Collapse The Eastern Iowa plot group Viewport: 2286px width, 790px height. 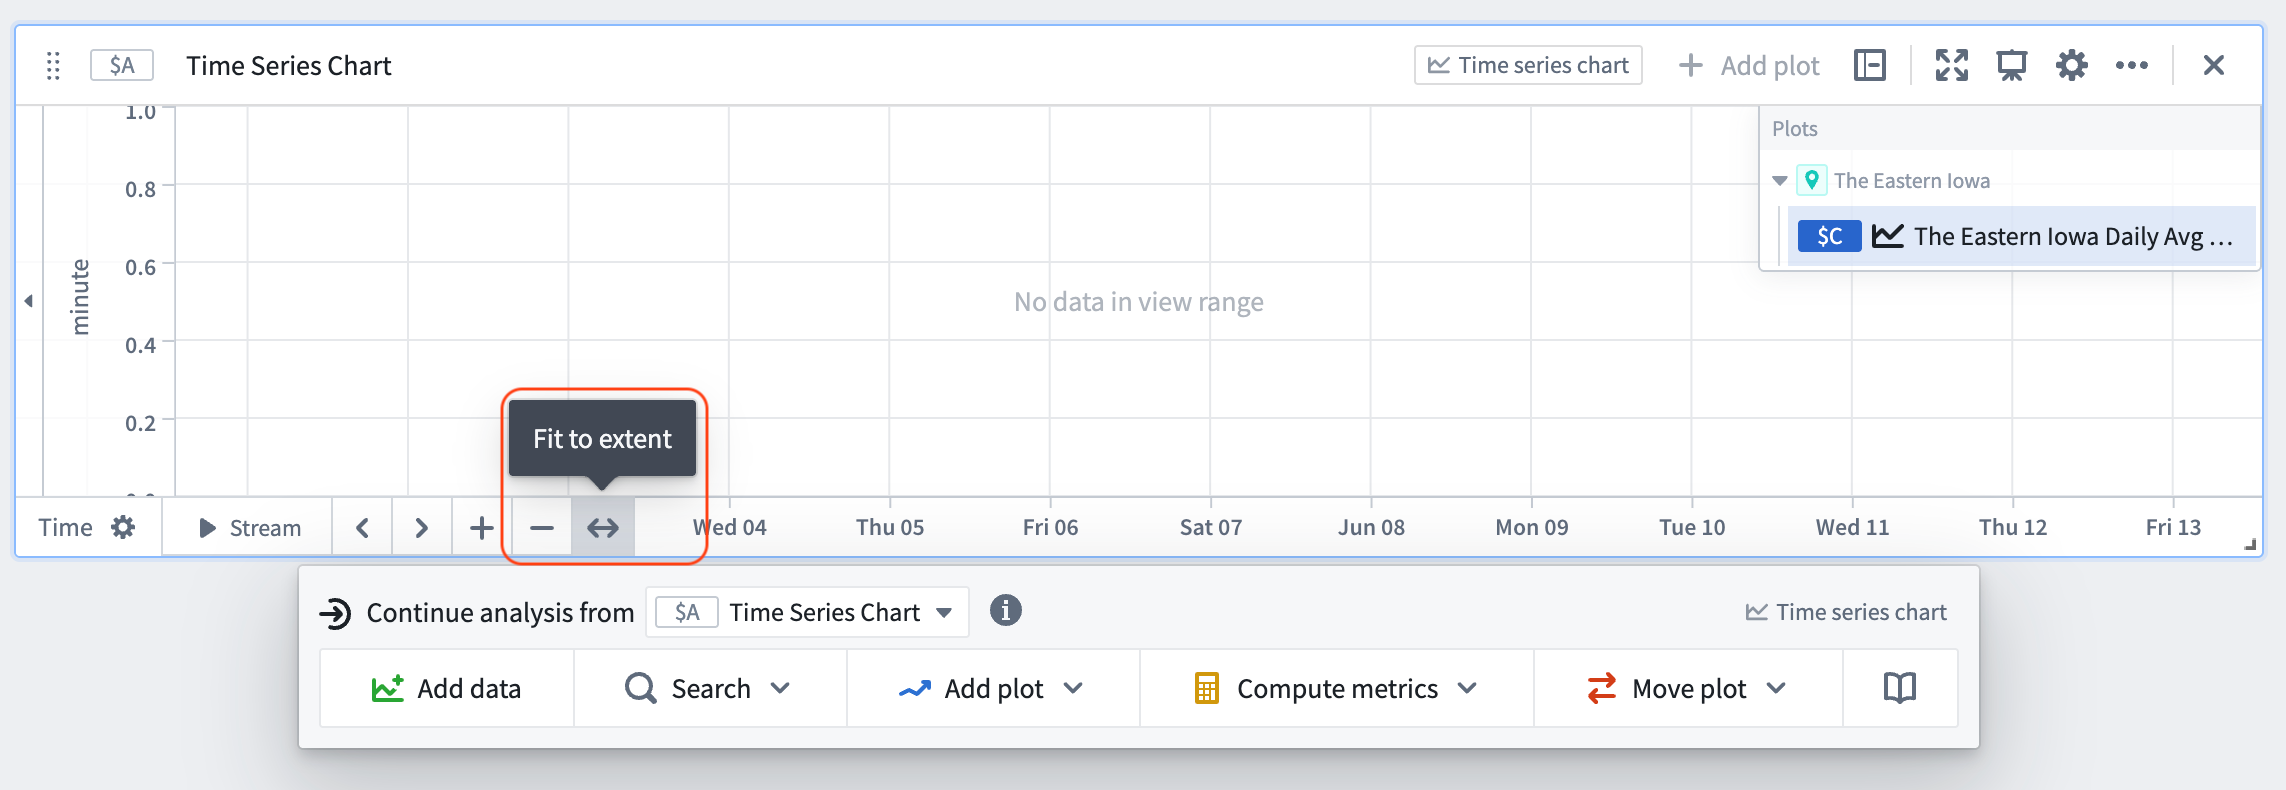click(1780, 181)
